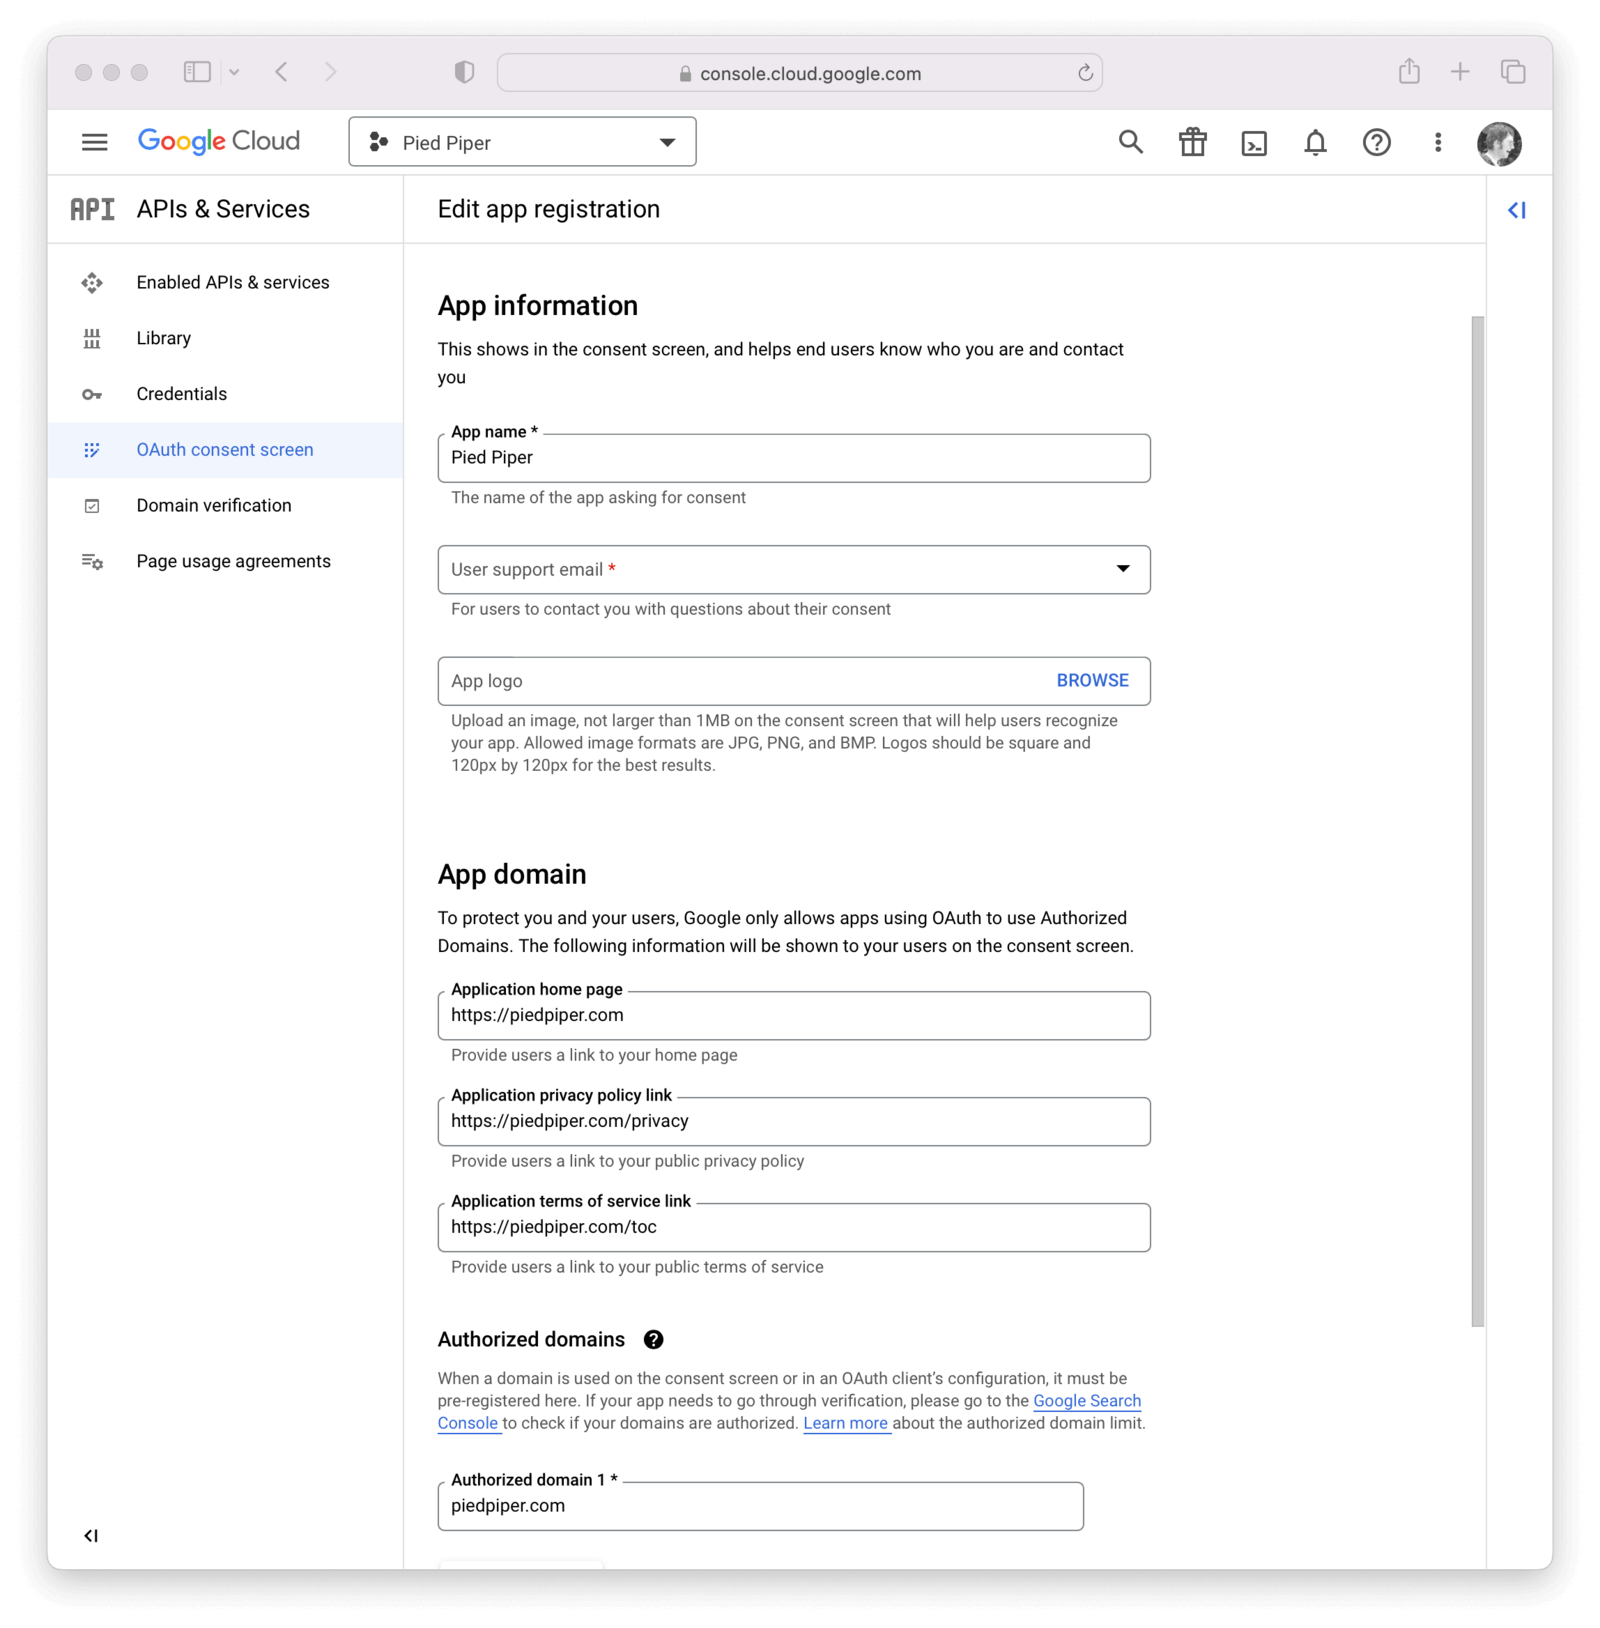Open the profile avatar menu
The width and height of the screenshot is (1600, 1628).
click(1498, 143)
